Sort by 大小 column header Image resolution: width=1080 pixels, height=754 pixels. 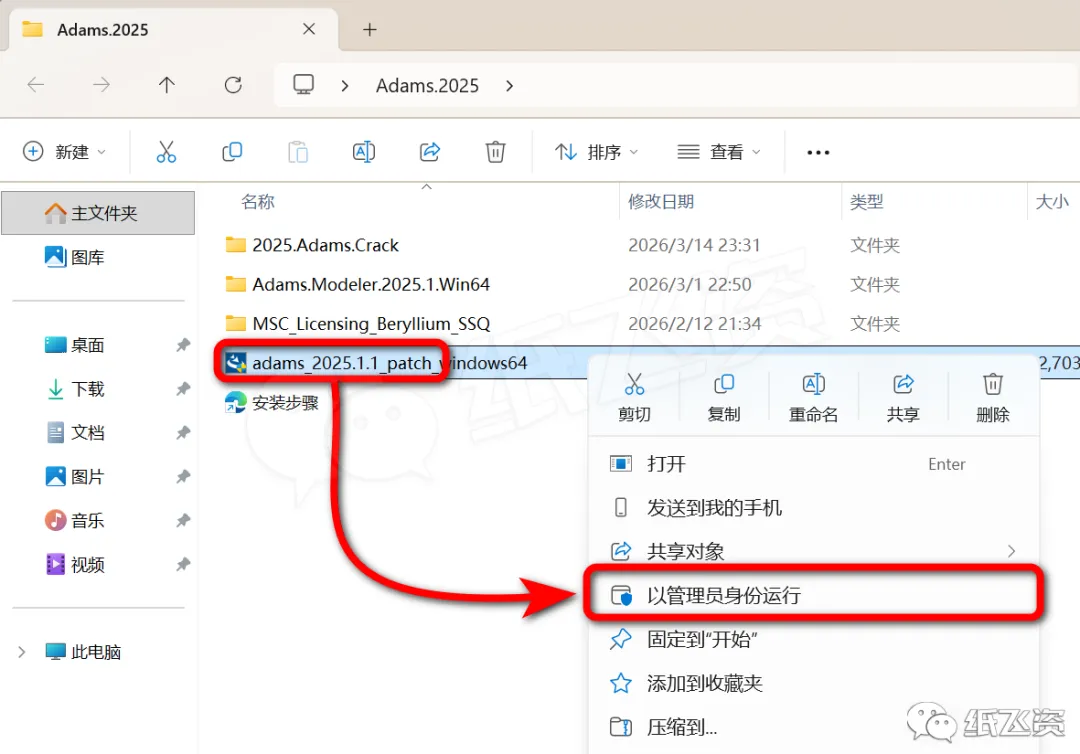click(x=1053, y=202)
